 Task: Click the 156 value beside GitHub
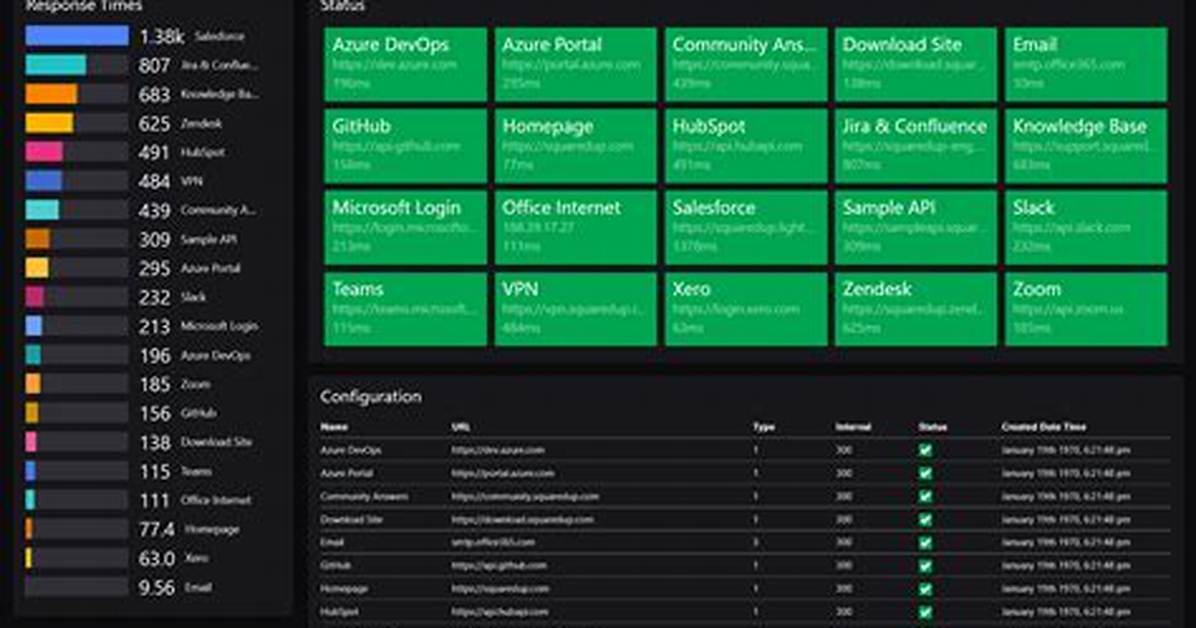click(x=155, y=413)
